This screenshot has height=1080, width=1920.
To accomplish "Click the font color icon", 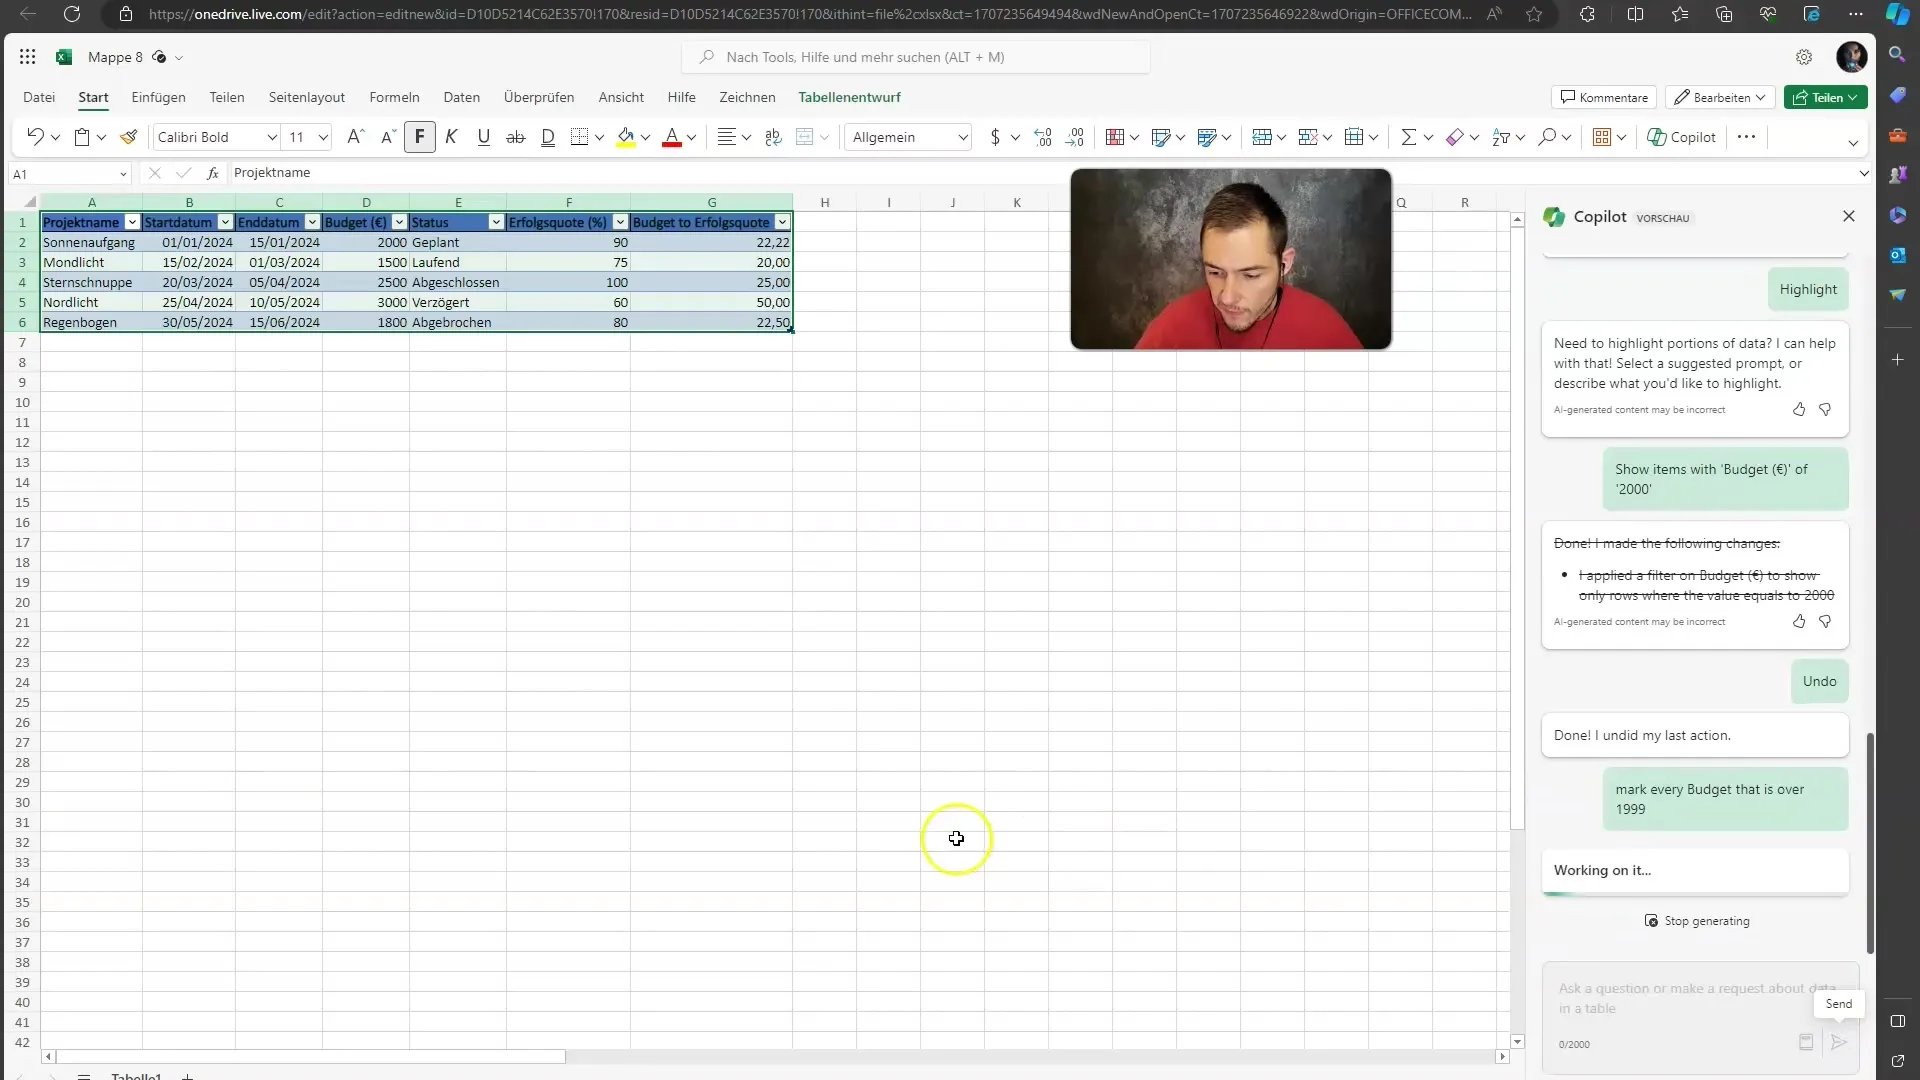I will [x=671, y=137].
